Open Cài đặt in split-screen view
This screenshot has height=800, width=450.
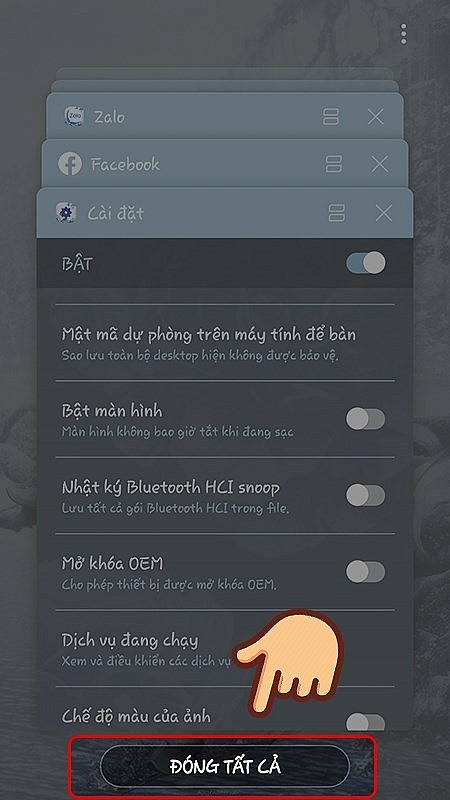tap(337, 213)
